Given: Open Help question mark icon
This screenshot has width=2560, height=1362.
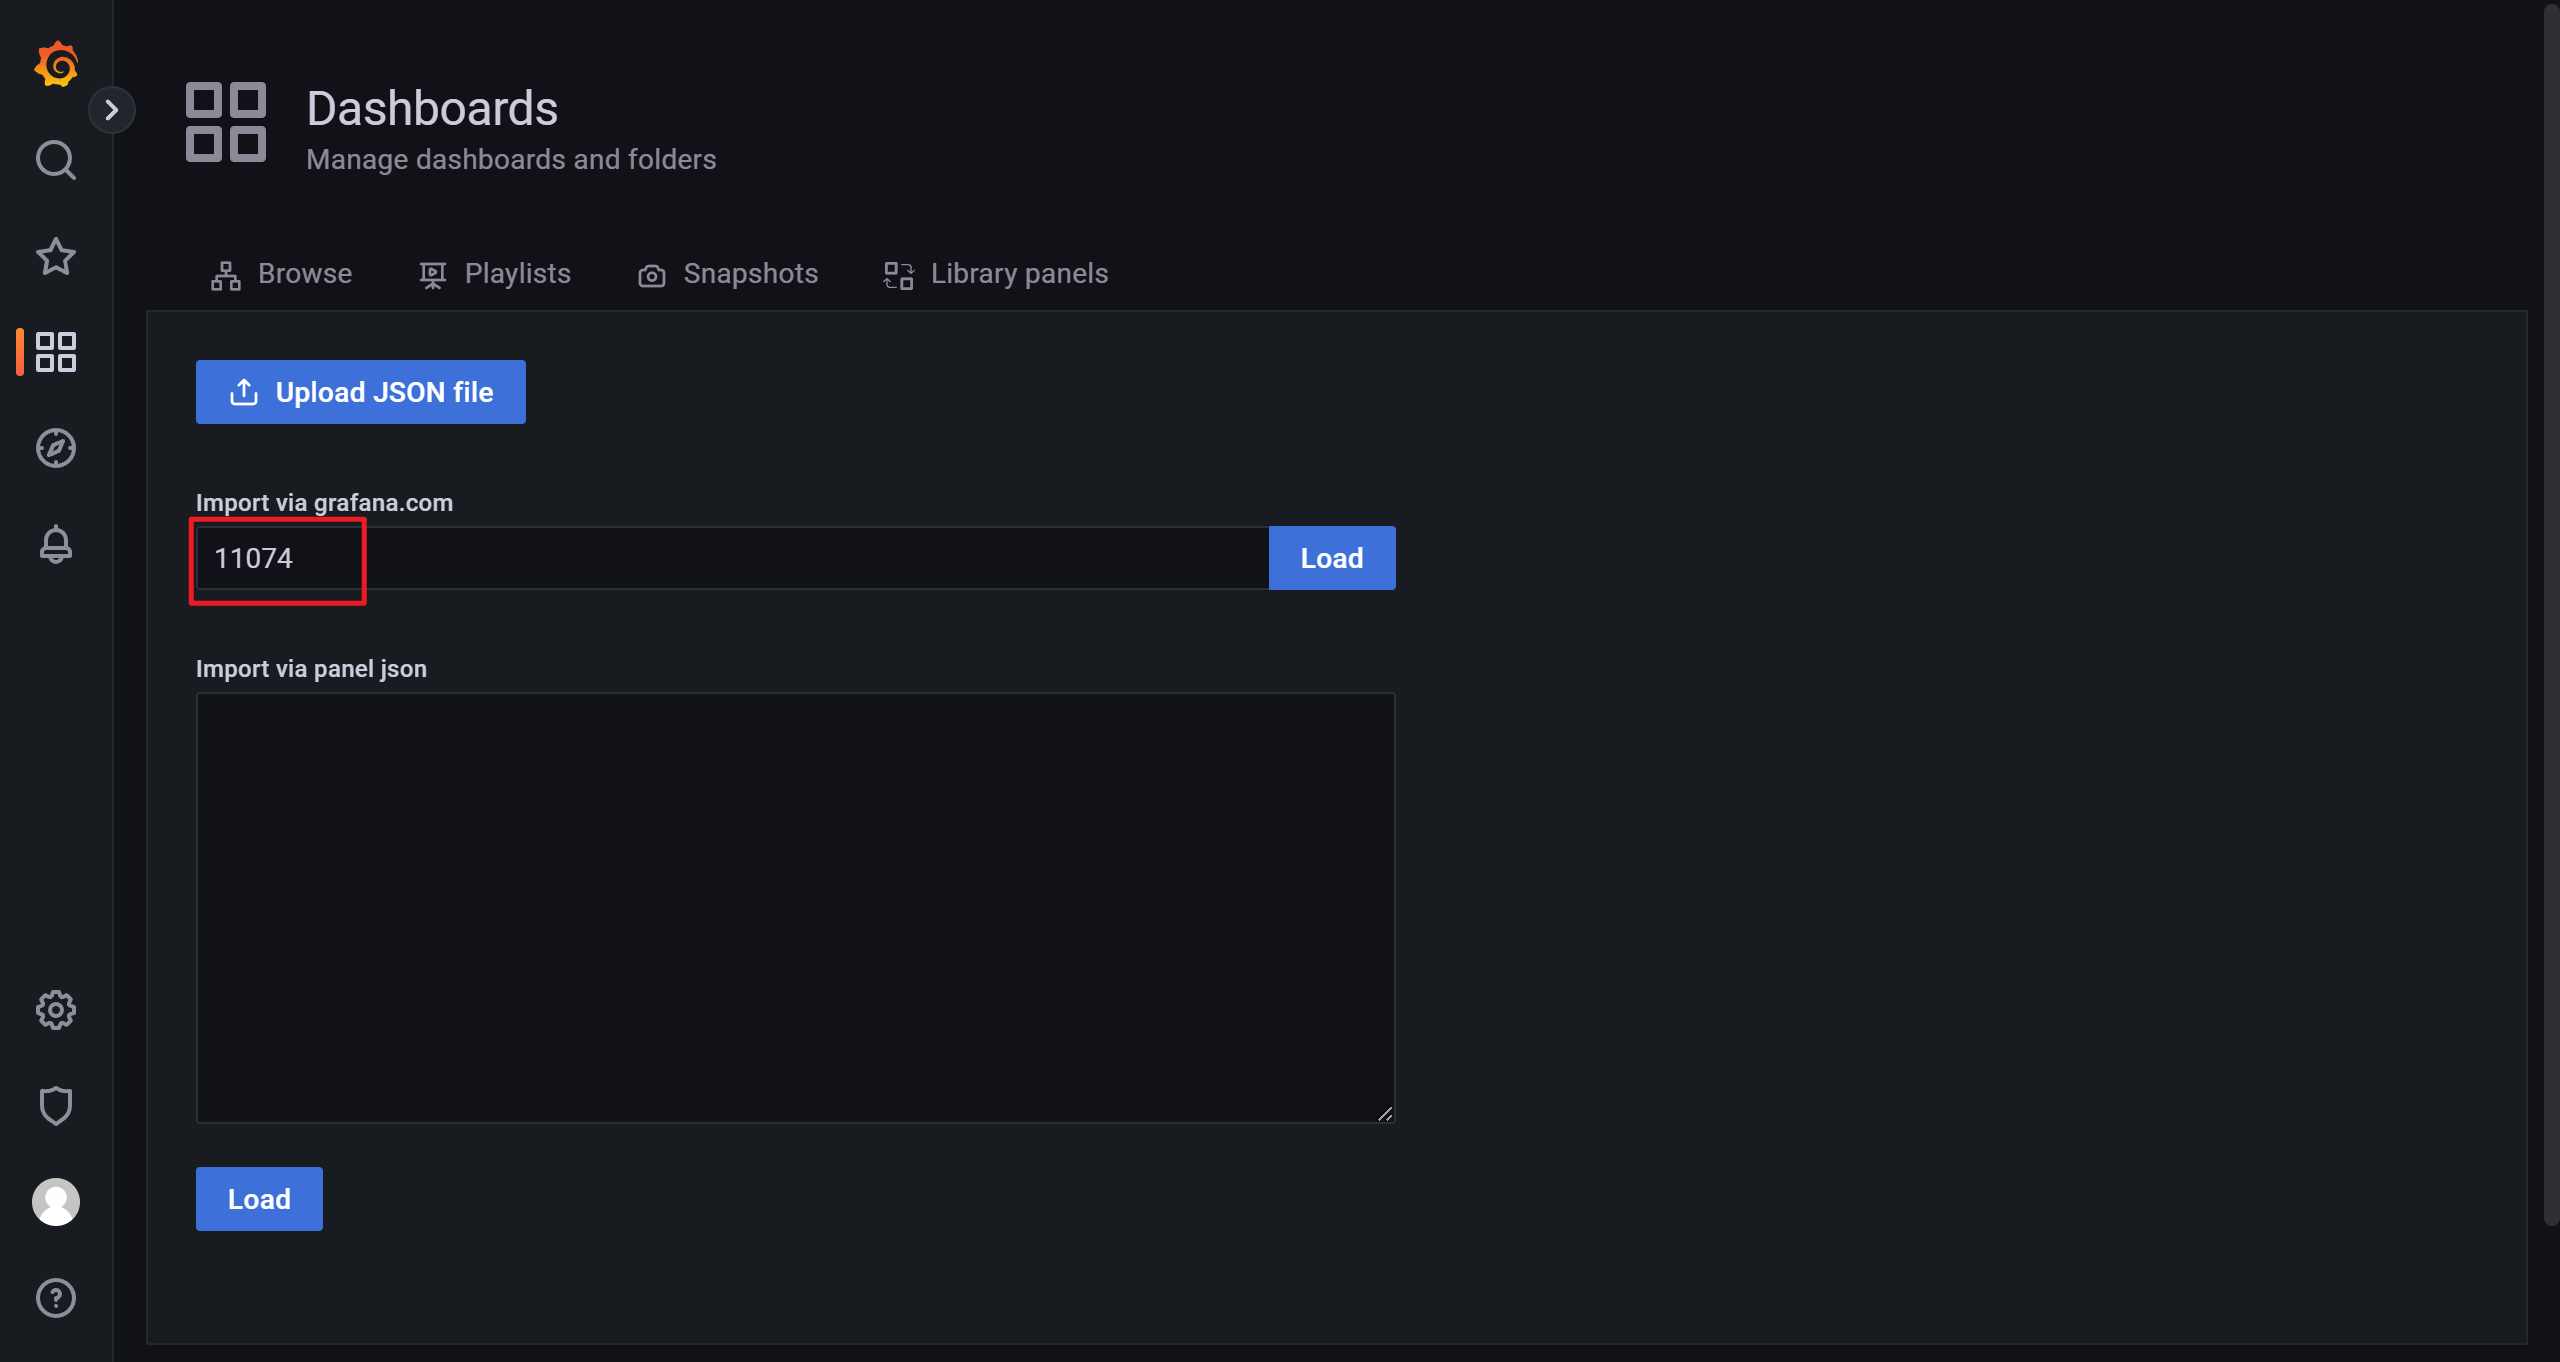Looking at the screenshot, I should 56,1298.
